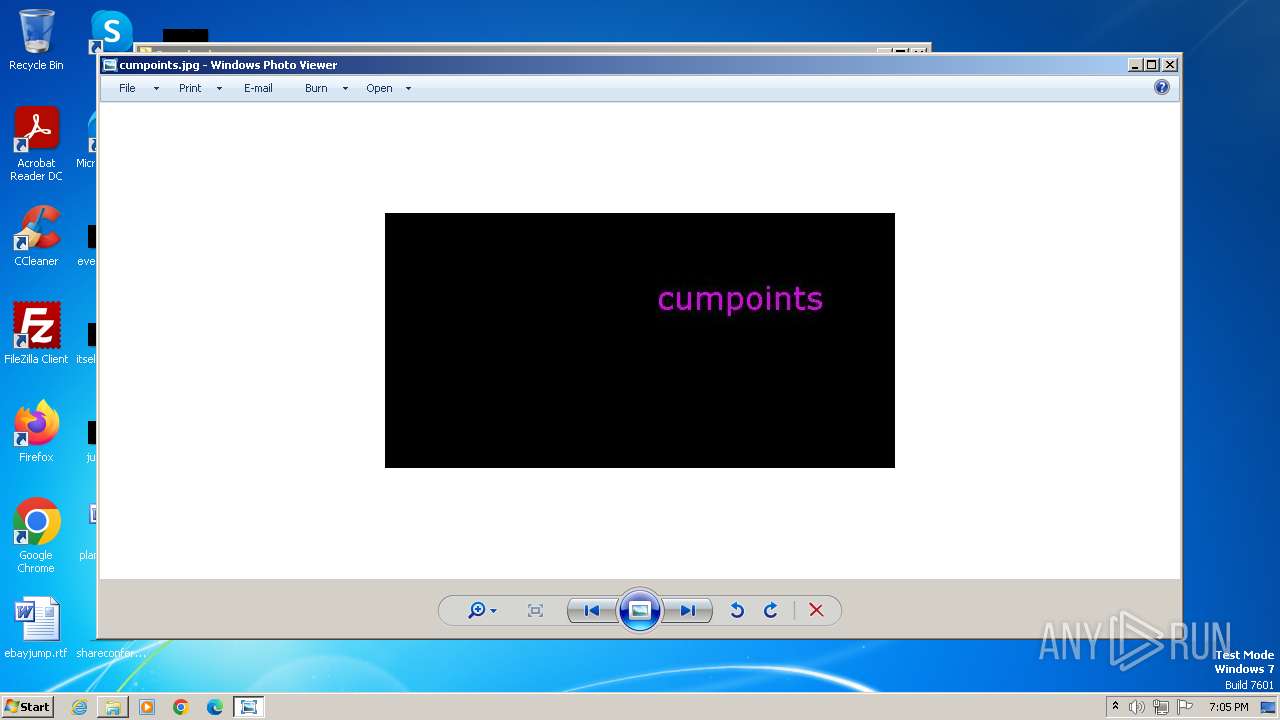1280x720 pixels.
Task: Maximize the Windows Photo Viewer window
Action: pos(1152,65)
